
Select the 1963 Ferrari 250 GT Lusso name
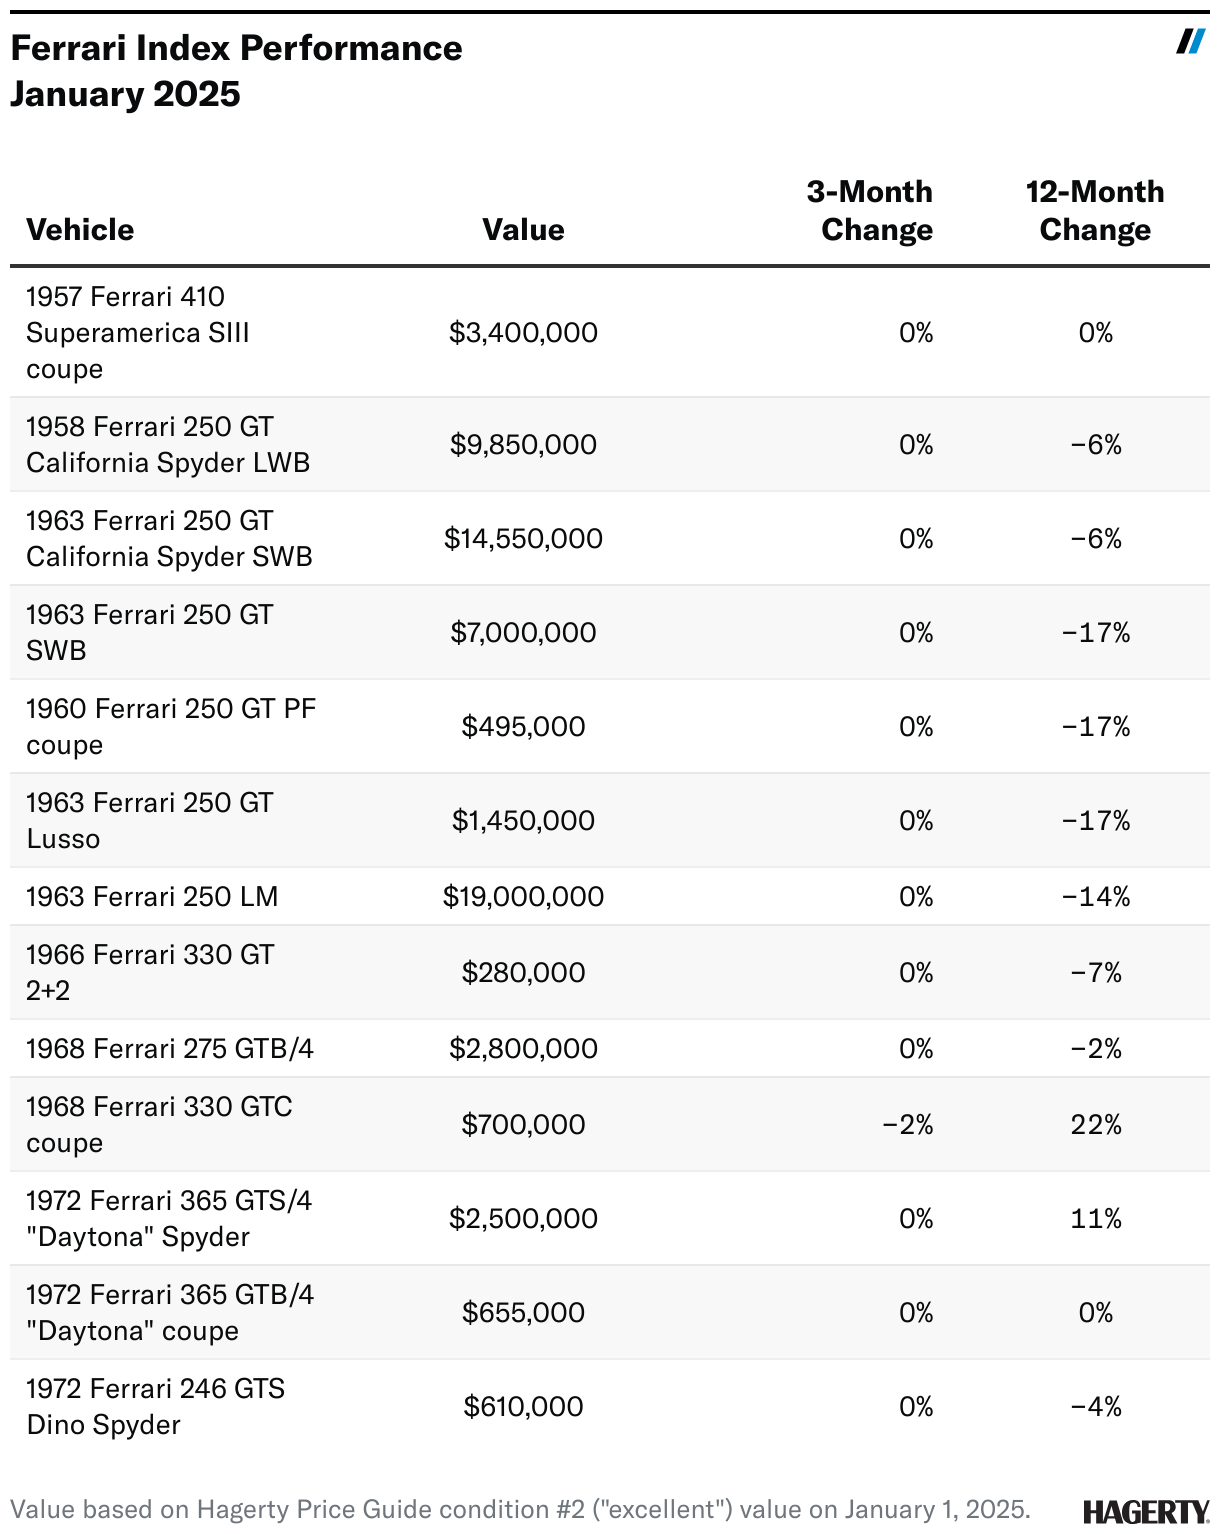[149, 821]
